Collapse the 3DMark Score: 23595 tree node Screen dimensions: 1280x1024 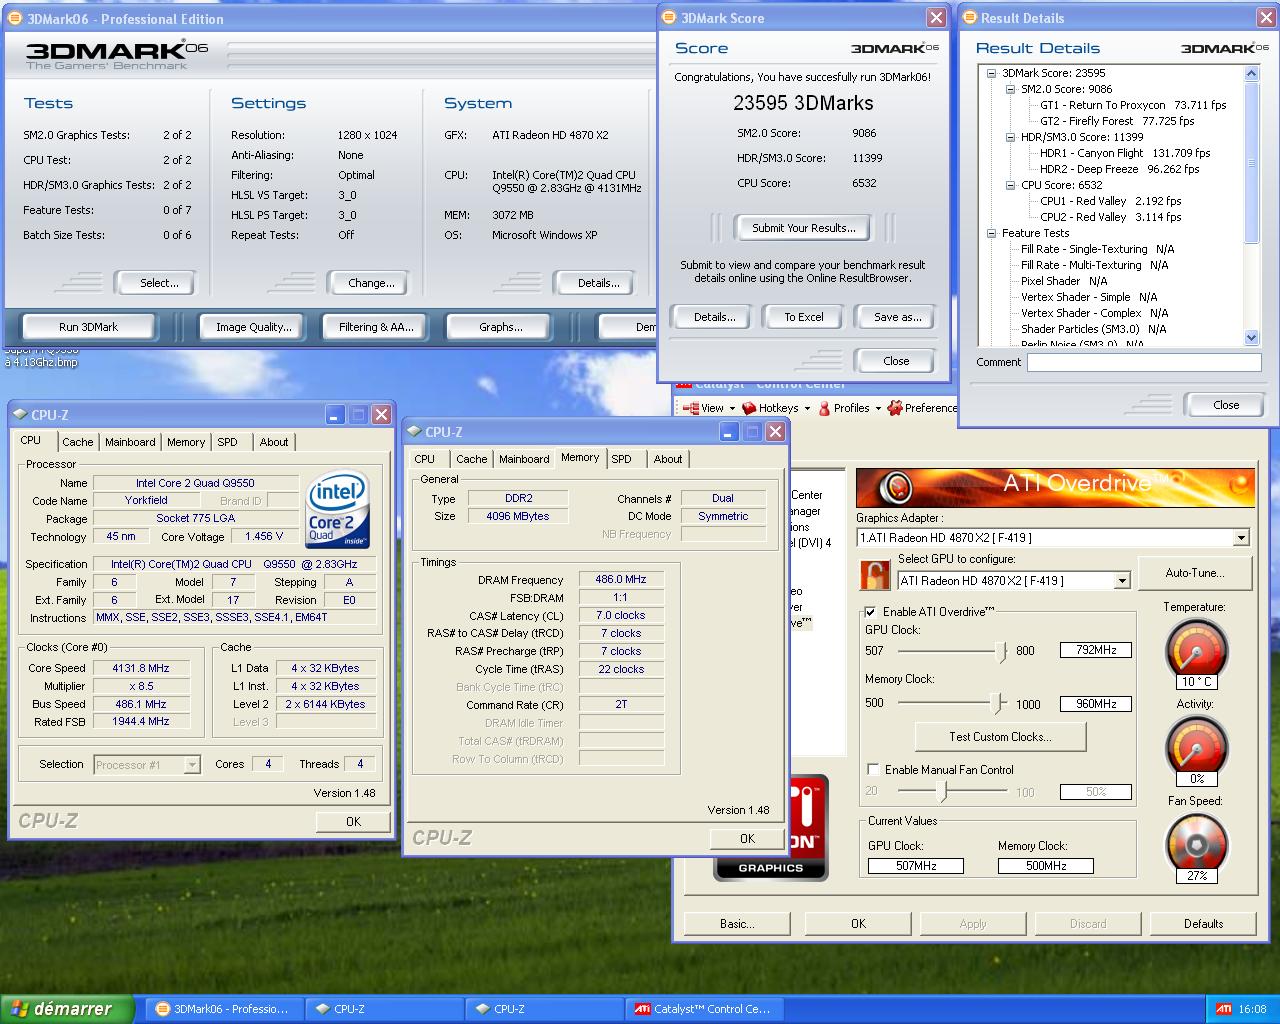pos(991,73)
